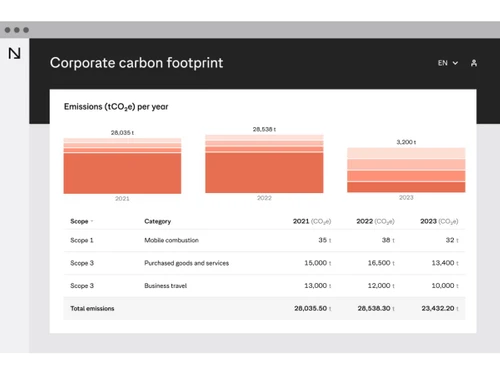Viewport: 500px width, 375px height.
Task: Click the Scope 3 cell beside Purchased goods
Action: 82,263
